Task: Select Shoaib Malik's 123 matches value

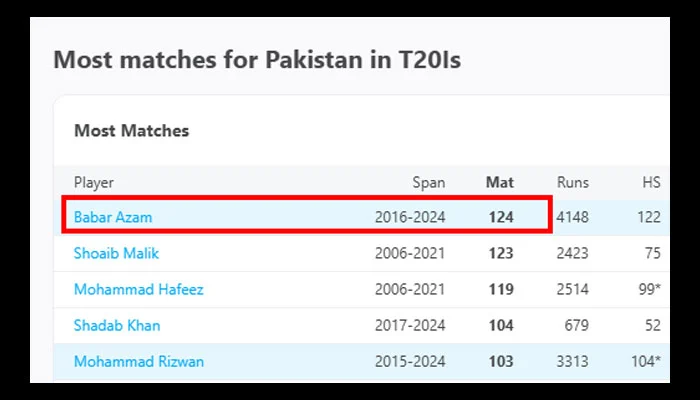Action: pyautogui.click(x=501, y=253)
